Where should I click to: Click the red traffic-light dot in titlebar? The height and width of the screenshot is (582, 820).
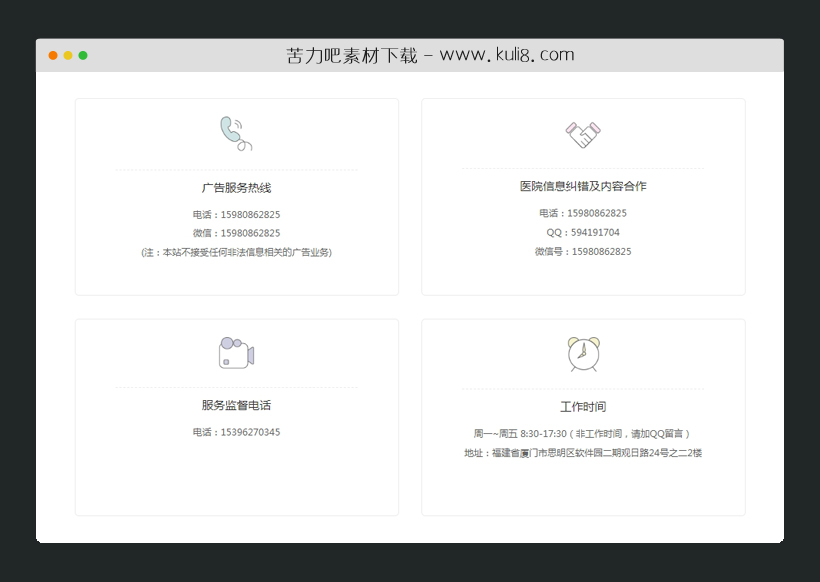52,55
